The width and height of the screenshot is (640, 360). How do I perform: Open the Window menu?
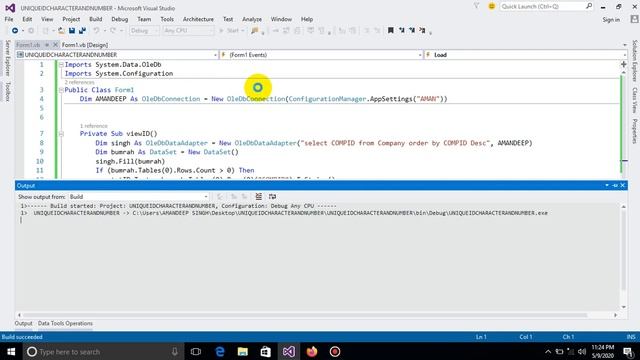click(x=281, y=19)
